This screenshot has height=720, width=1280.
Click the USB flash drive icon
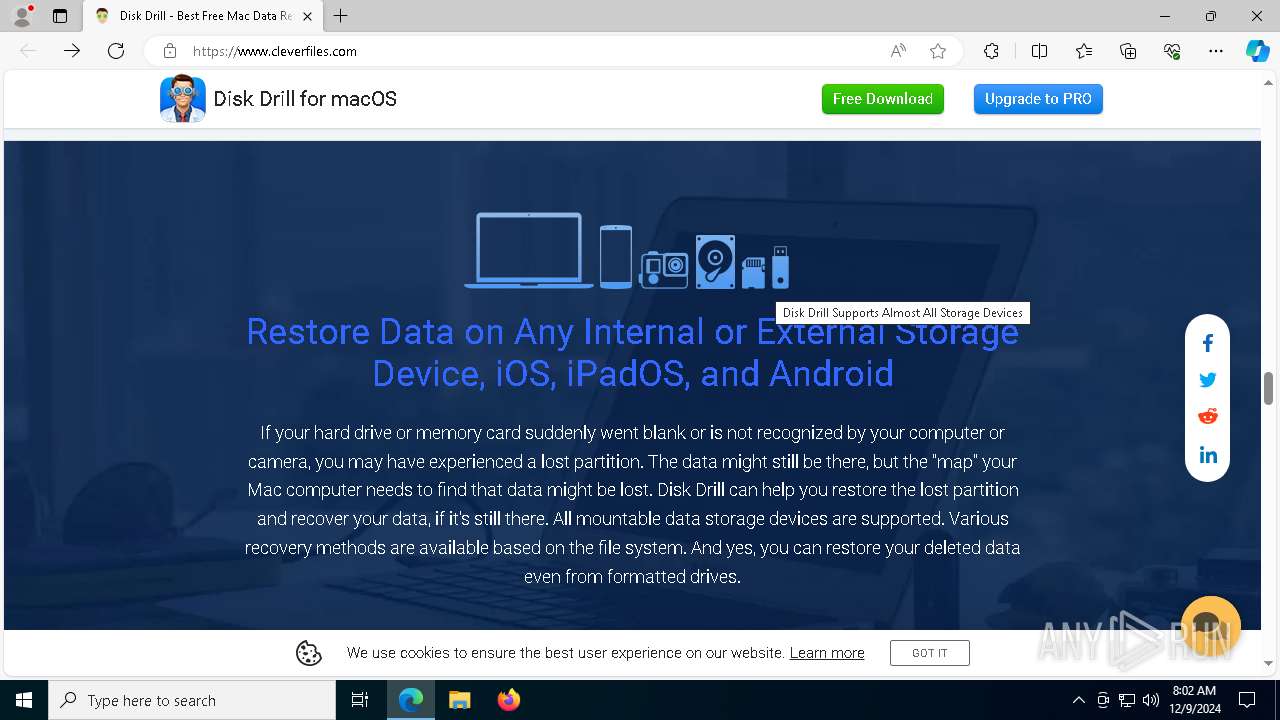click(x=780, y=268)
